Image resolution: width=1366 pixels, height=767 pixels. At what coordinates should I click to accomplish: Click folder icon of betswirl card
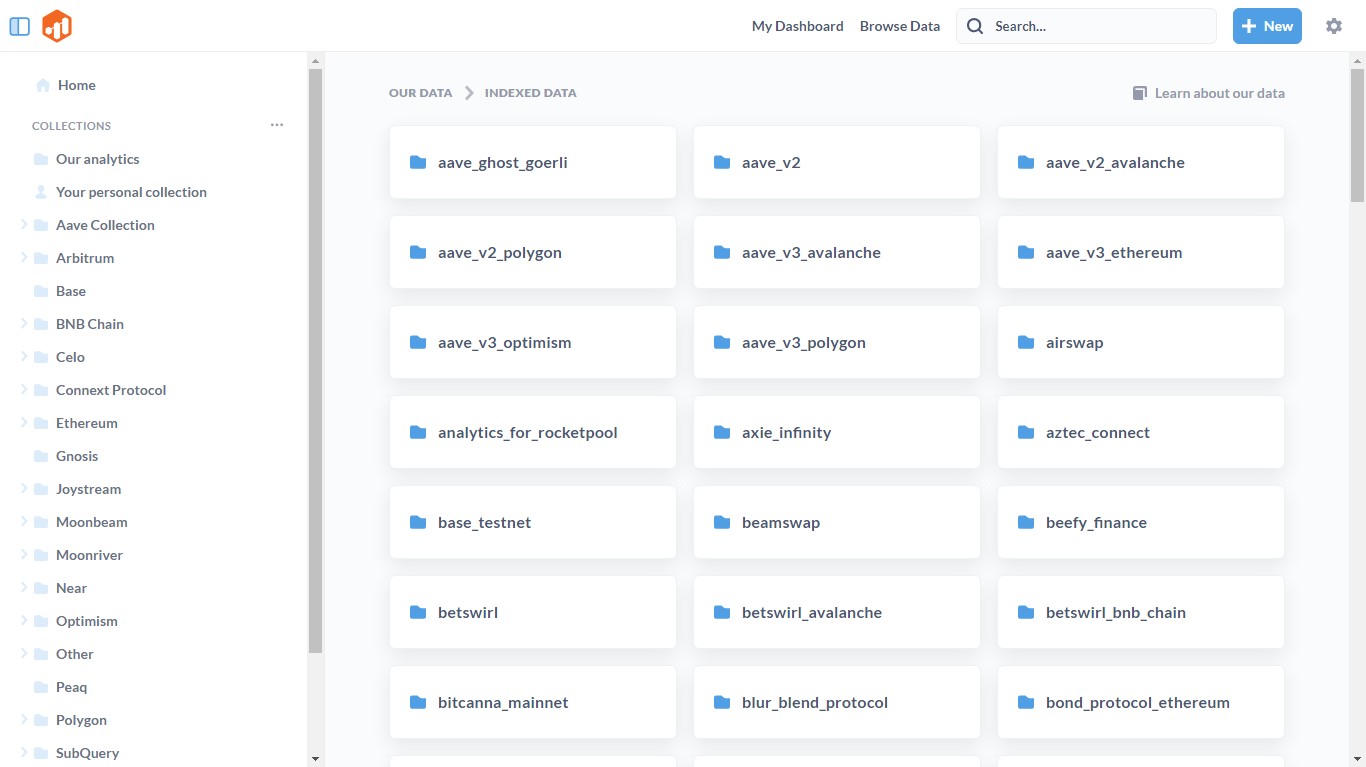pyautogui.click(x=418, y=612)
